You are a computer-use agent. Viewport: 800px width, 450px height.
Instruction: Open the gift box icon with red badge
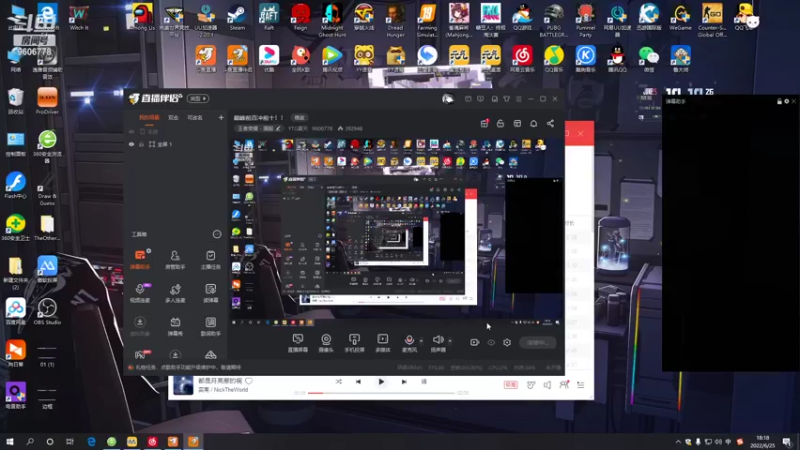pos(485,123)
